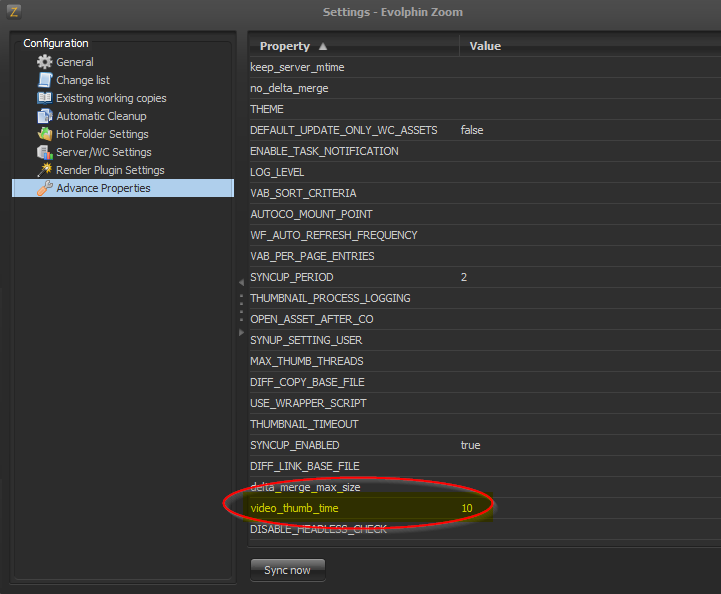Select keep_server_mtime property

297,67
